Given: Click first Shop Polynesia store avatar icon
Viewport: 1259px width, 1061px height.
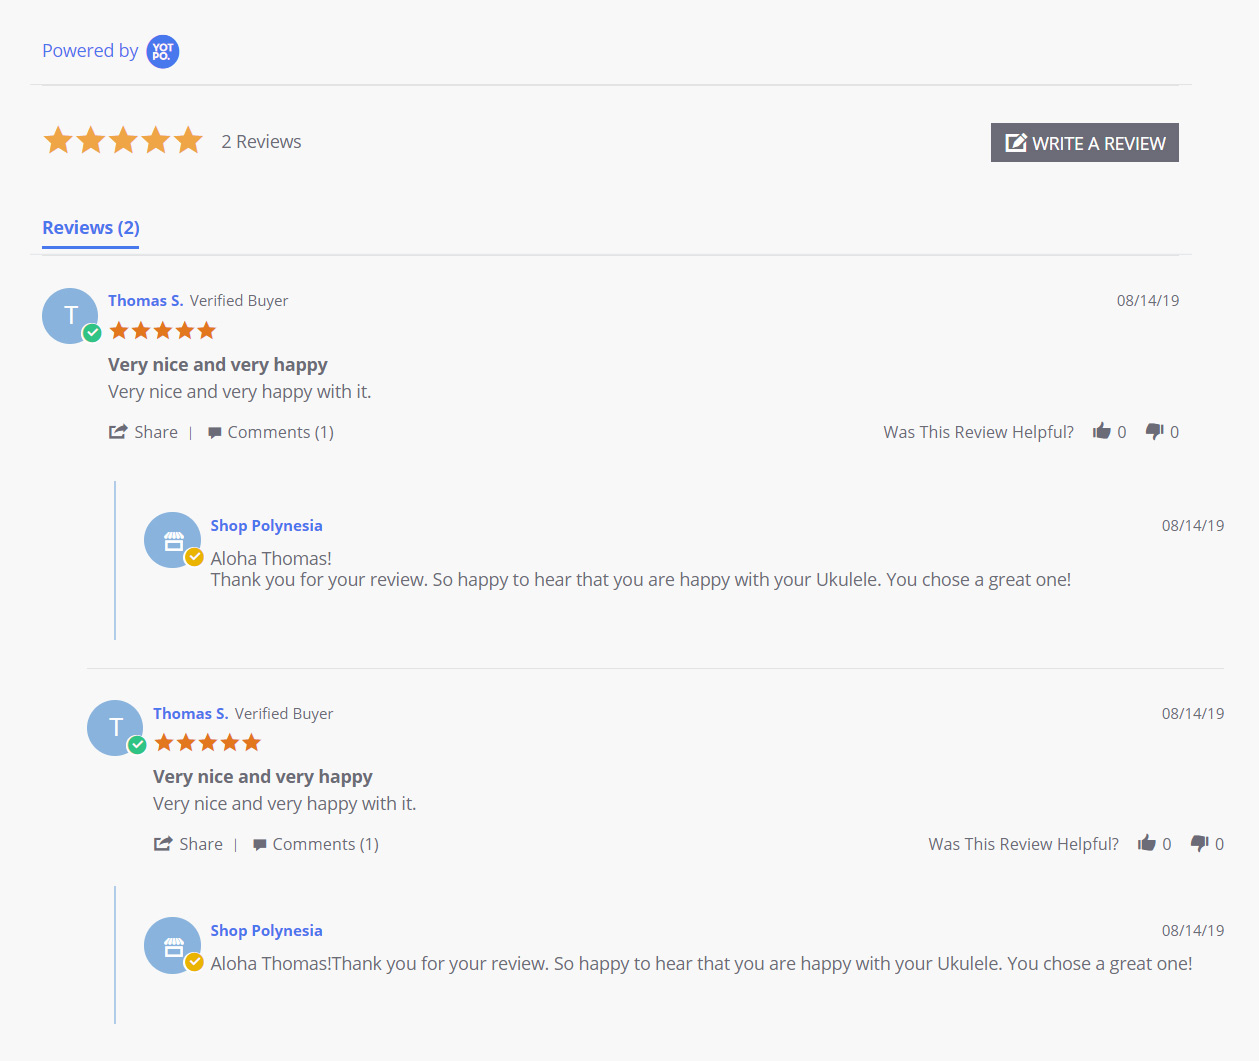Looking at the screenshot, I should pyautogui.click(x=172, y=540).
